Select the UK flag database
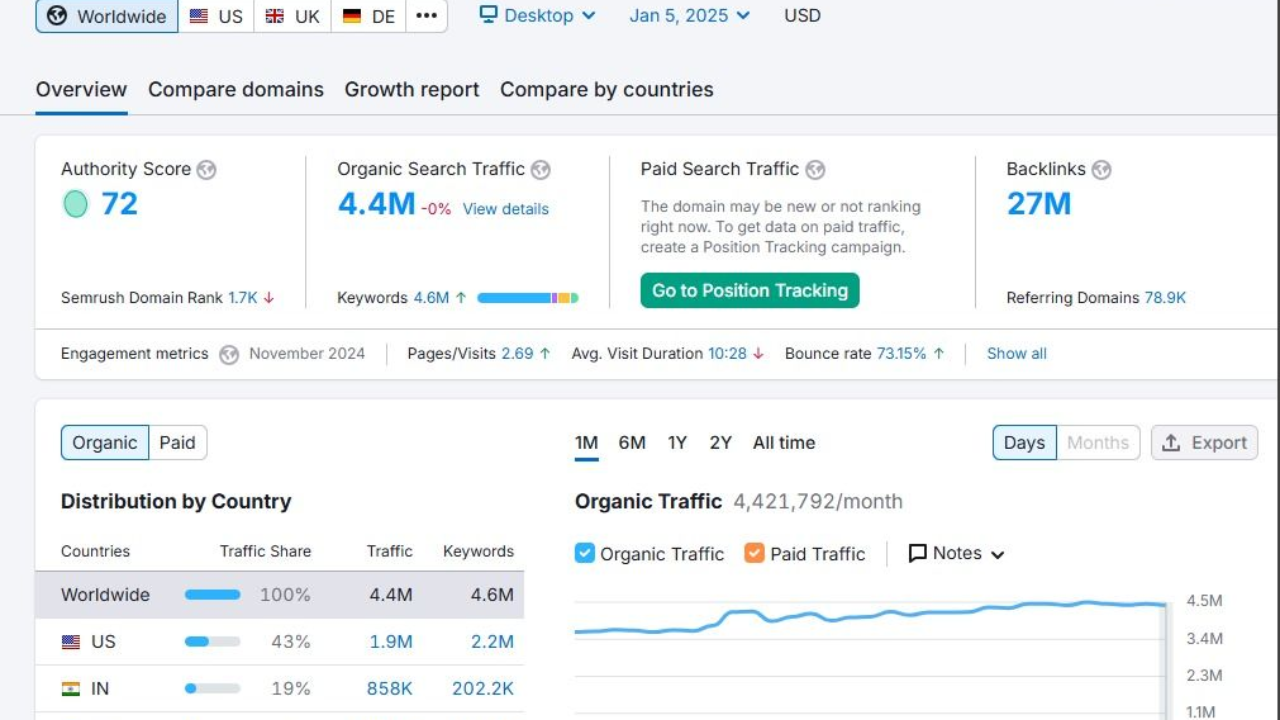 (x=292, y=16)
